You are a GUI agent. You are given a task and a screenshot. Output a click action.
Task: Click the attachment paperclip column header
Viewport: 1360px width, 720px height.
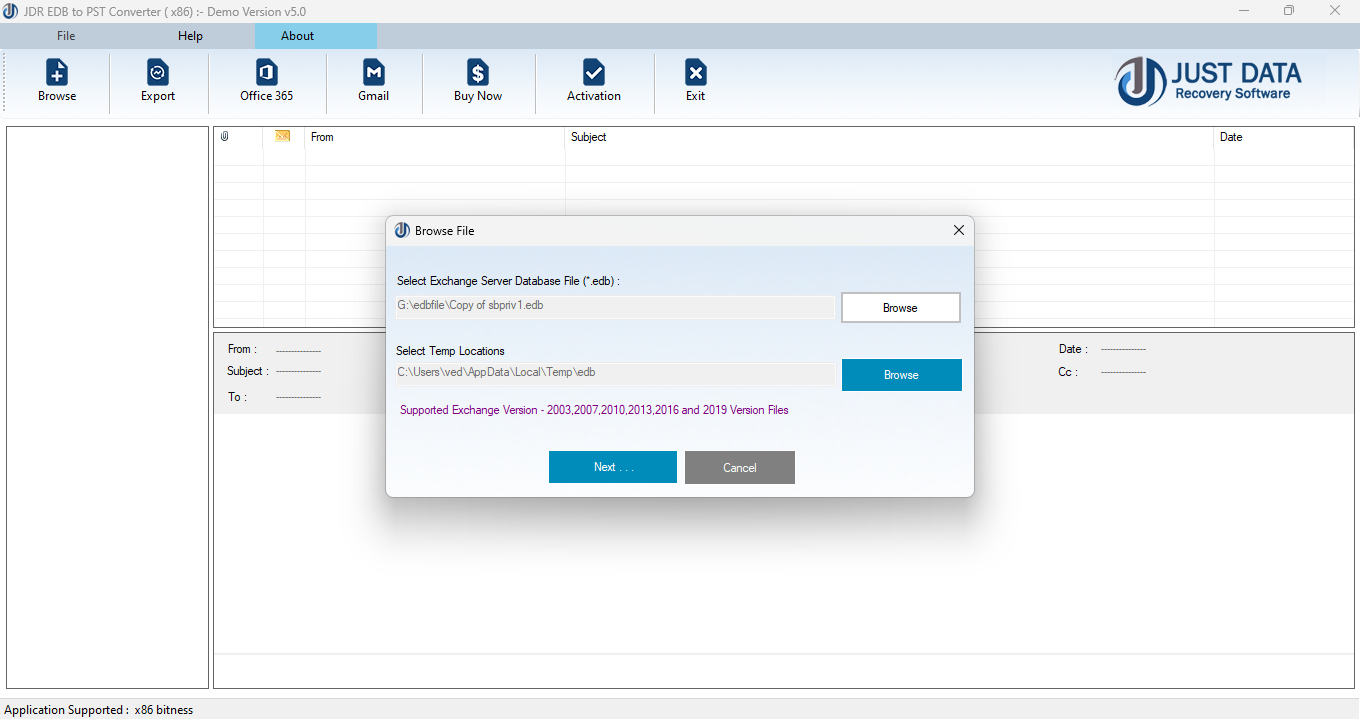224,137
